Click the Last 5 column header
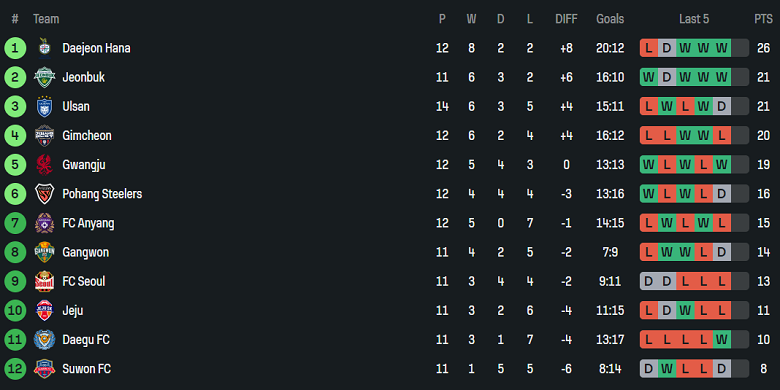780x390 pixels. (x=694, y=19)
